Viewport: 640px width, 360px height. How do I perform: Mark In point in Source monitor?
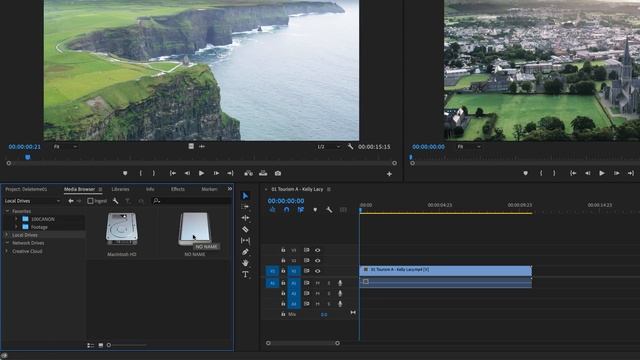(140, 173)
